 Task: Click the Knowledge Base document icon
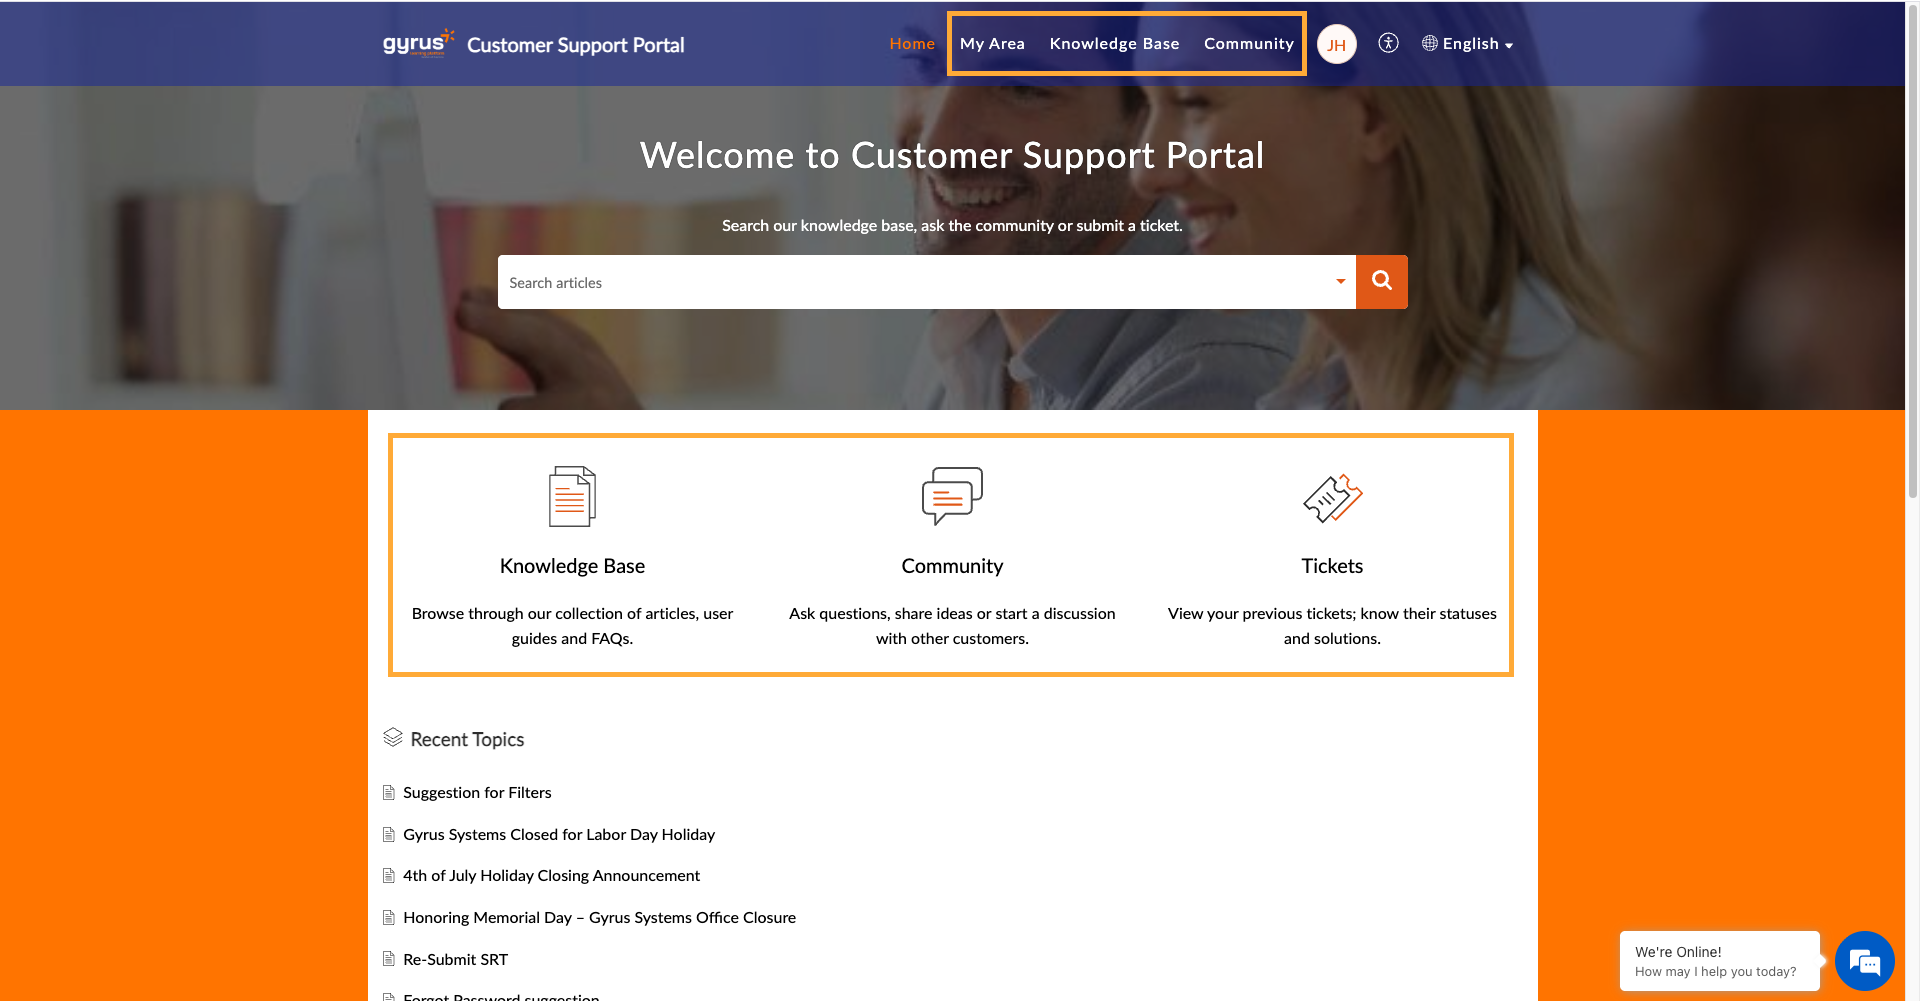572,496
